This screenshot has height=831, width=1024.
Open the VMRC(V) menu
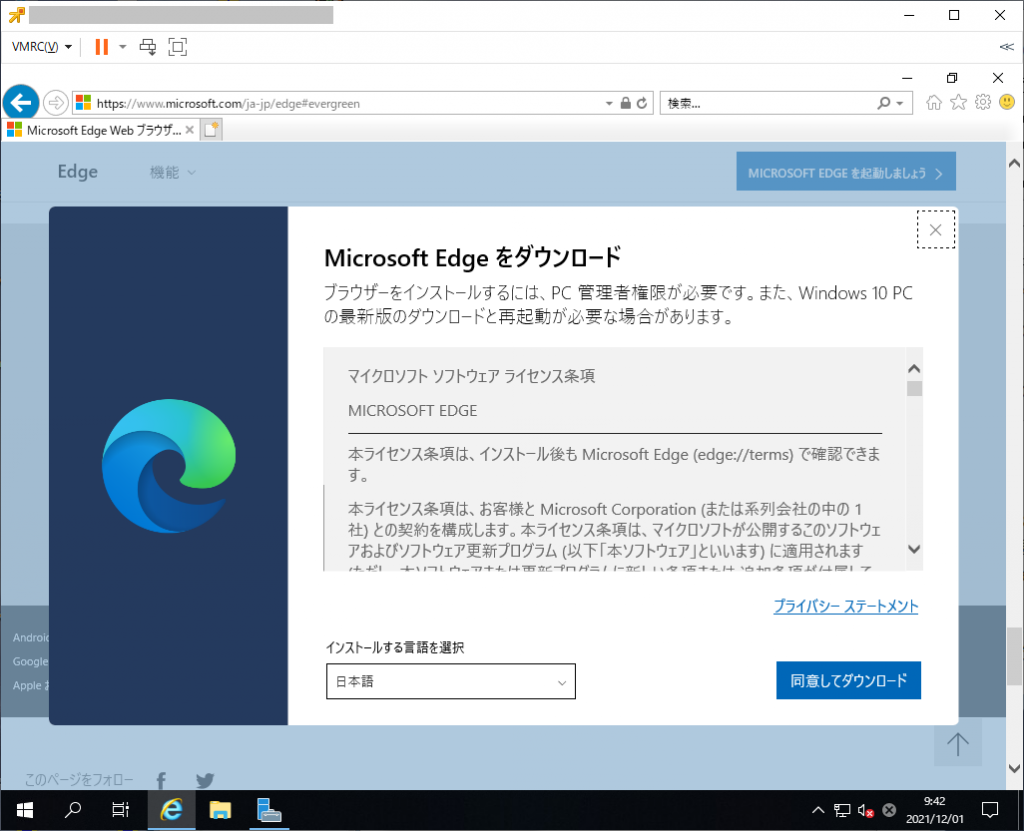pyautogui.click(x=42, y=47)
